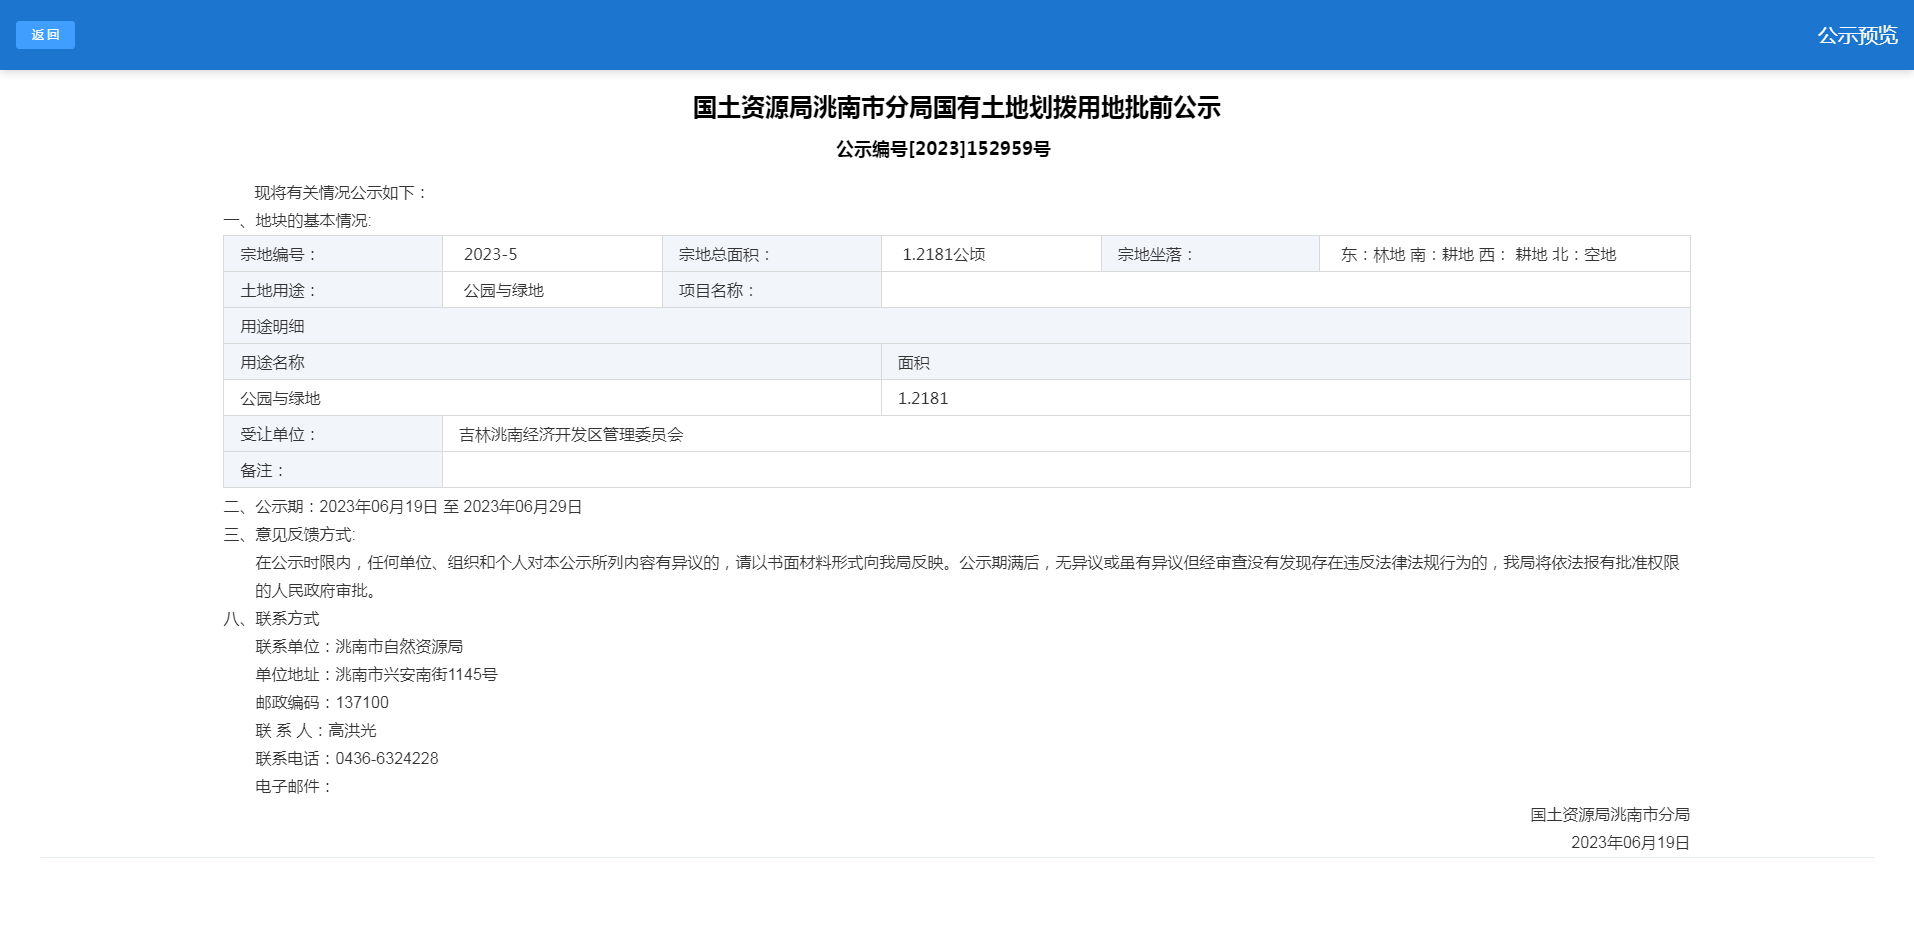Click the parcel number value 2023-5

click(x=490, y=254)
